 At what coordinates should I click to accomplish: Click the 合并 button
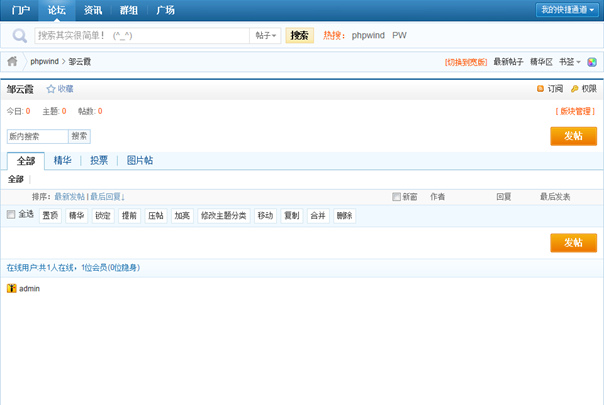(x=318, y=216)
